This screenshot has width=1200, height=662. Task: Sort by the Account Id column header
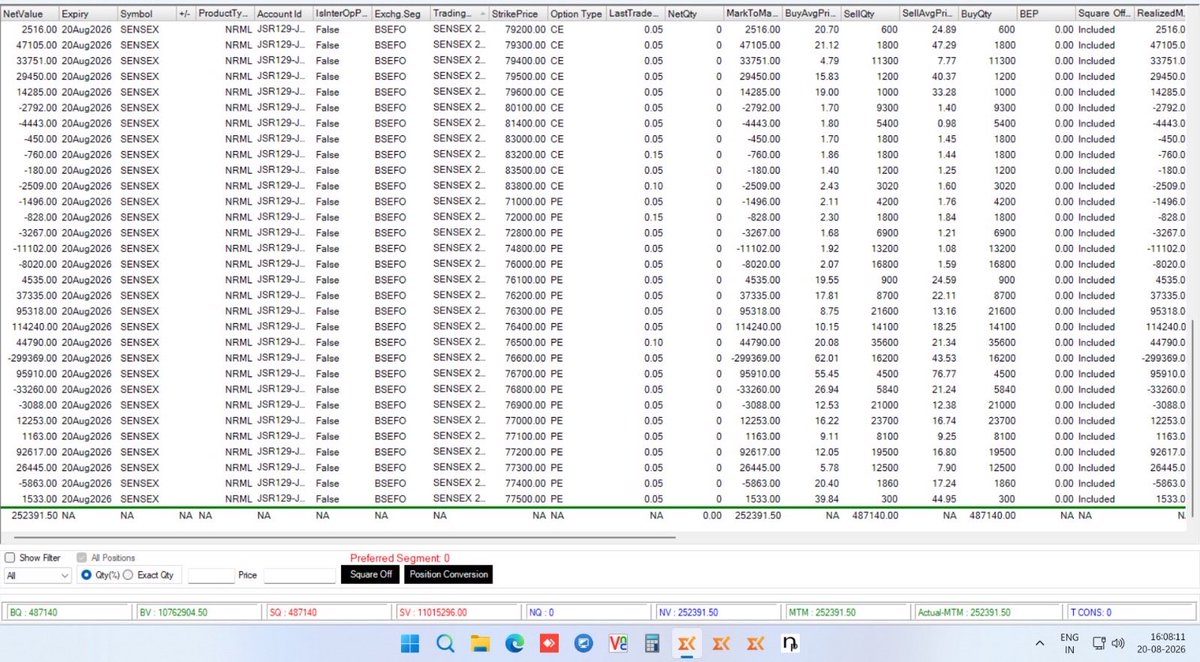282,15
